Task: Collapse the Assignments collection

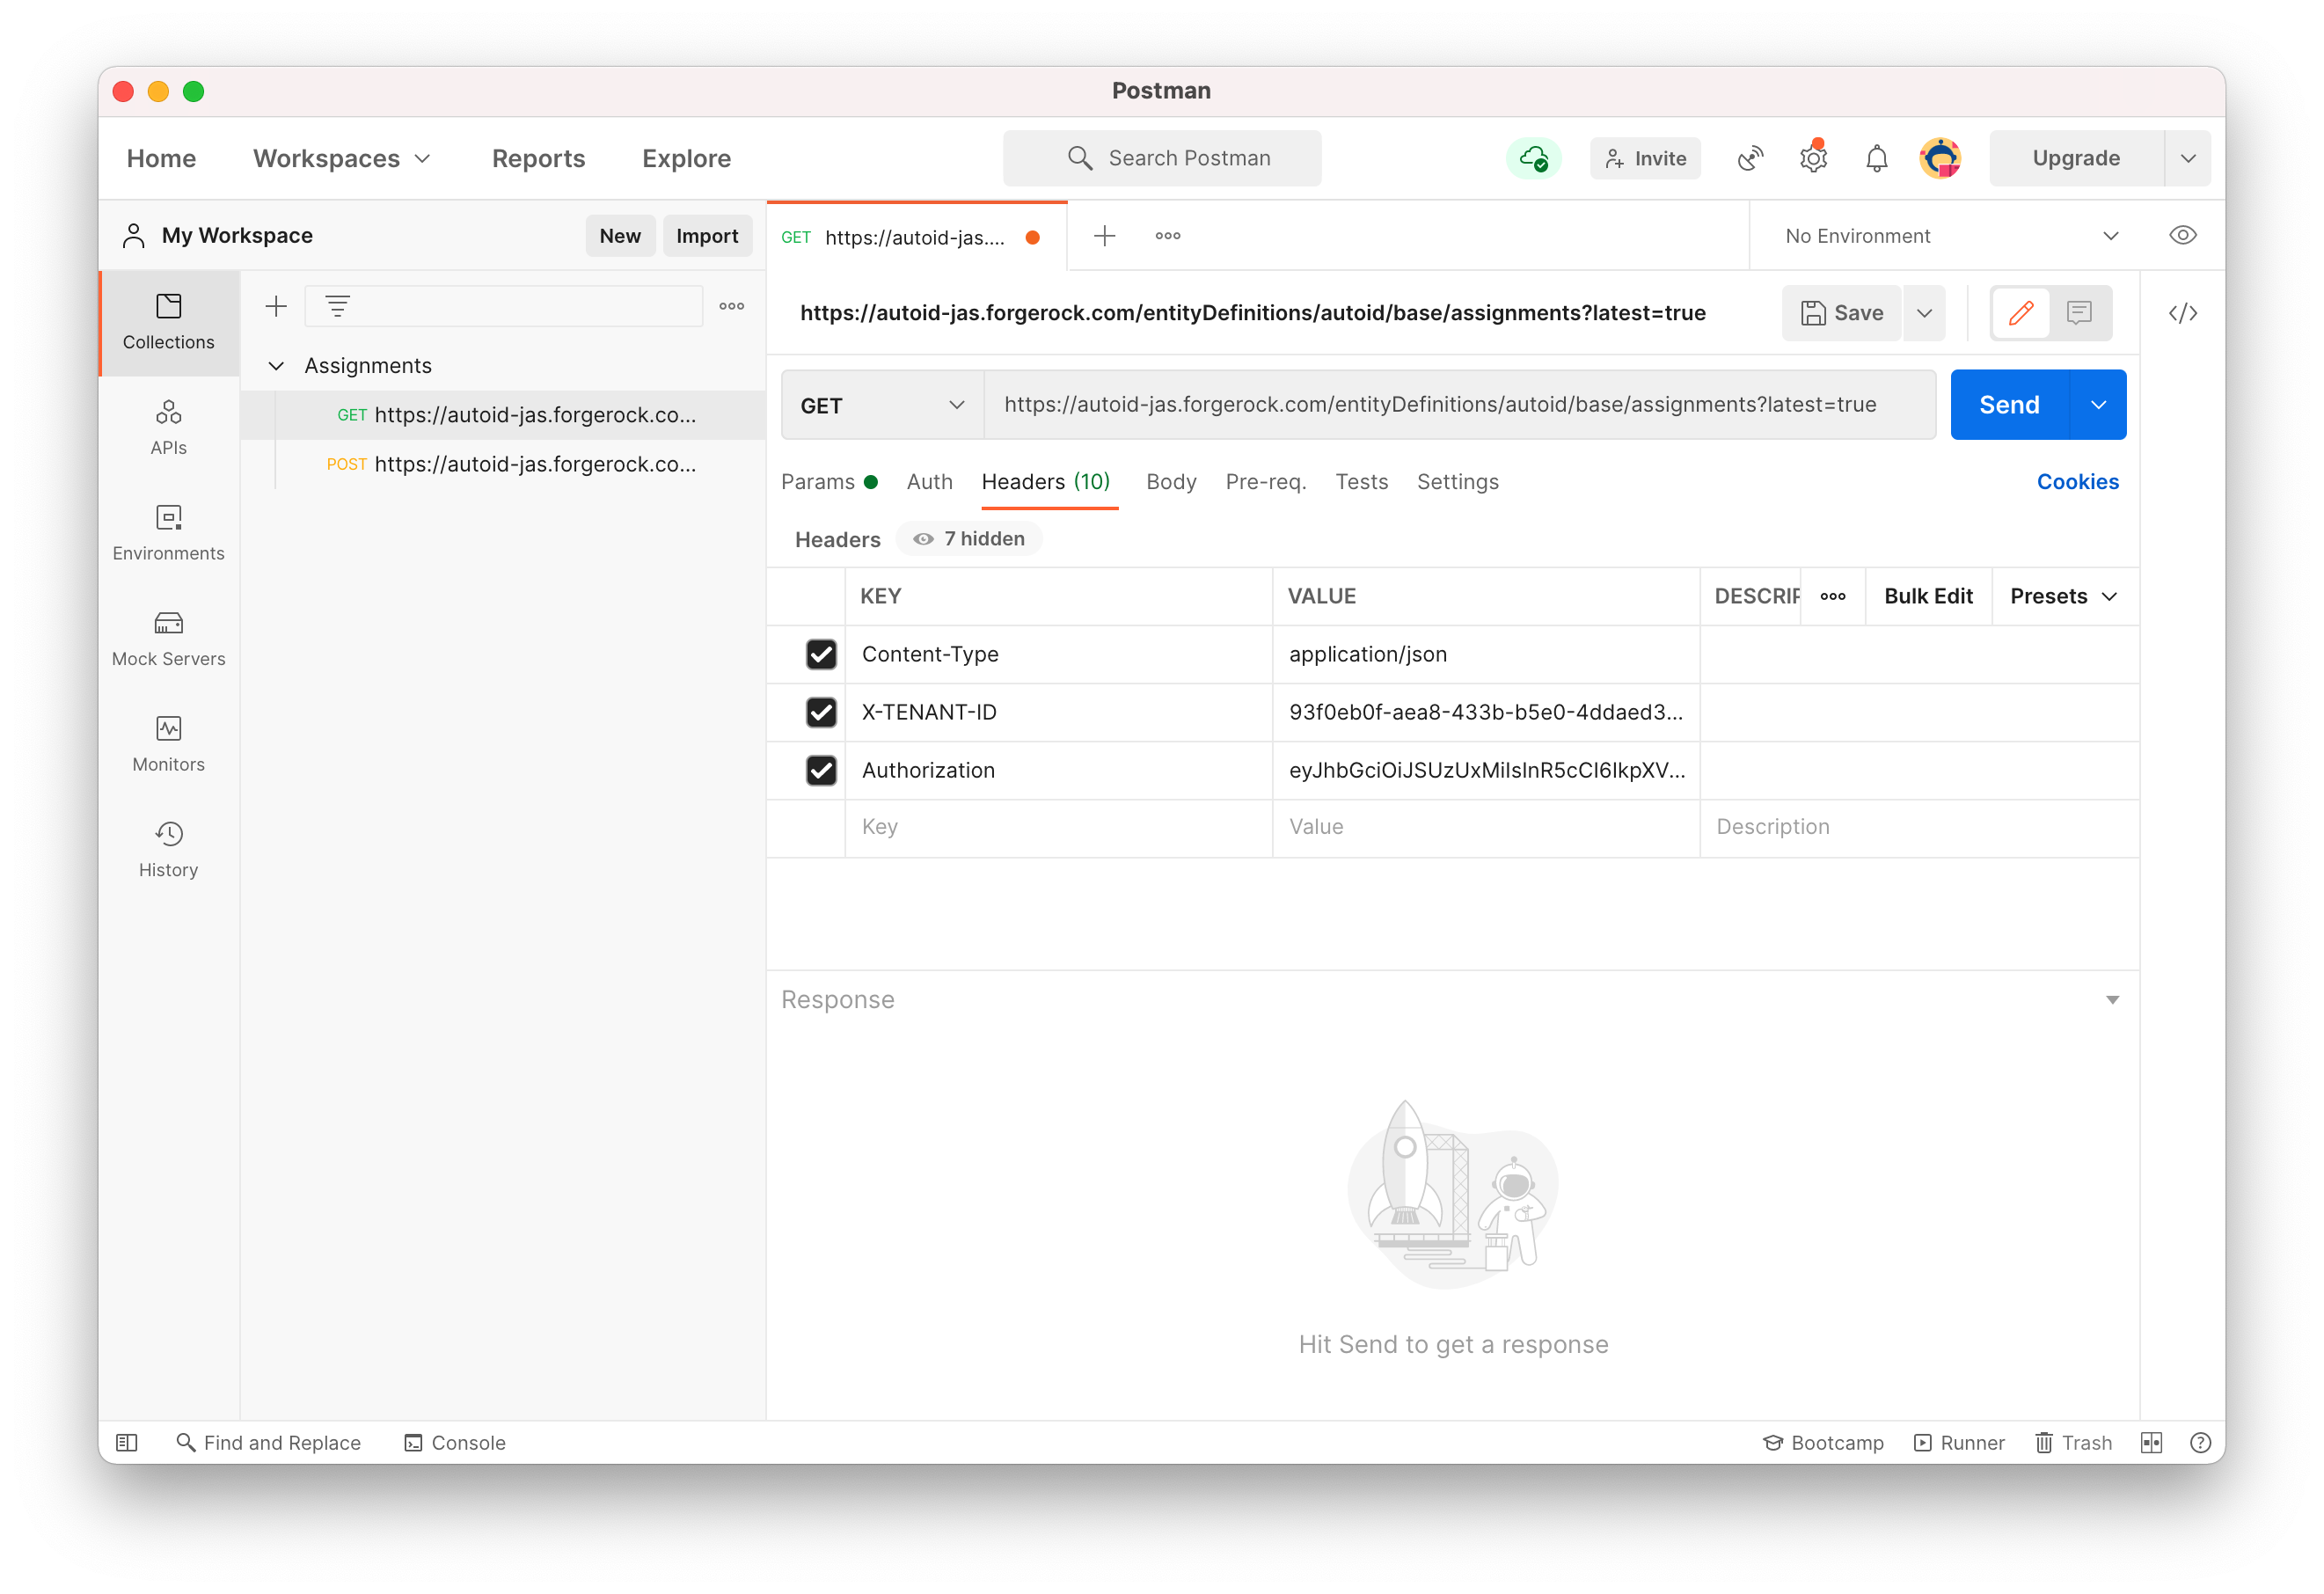Action: click(x=276, y=366)
